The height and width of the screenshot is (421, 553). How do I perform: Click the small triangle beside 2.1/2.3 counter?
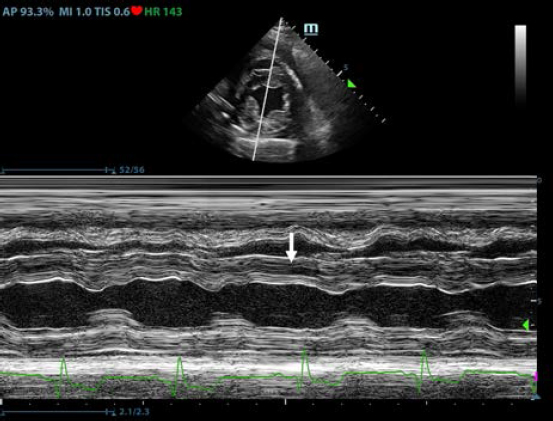[114, 413]
